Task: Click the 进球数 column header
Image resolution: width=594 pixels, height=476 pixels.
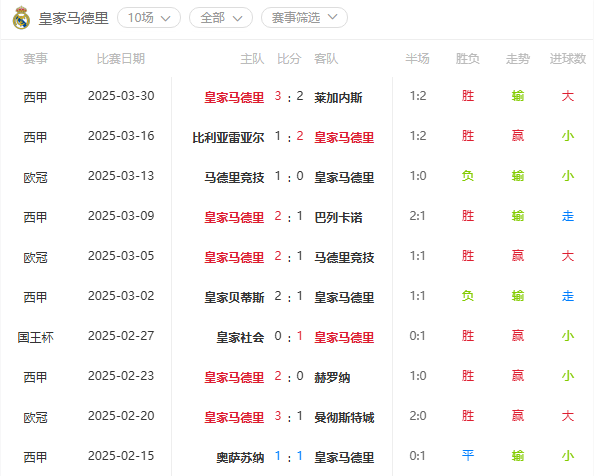Action: (x=567, y=59)
